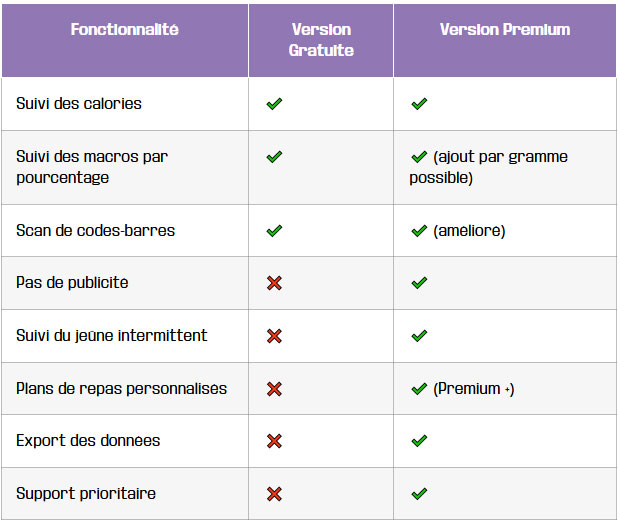Click the premium checkmark for Support prioritaire

[419, 494]
